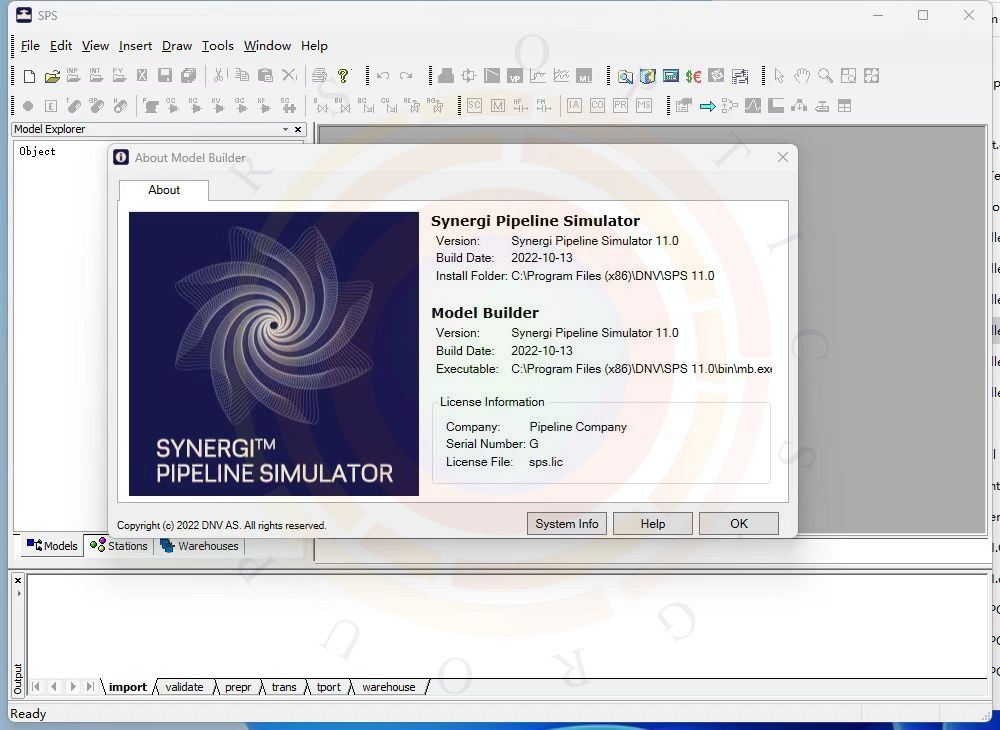Switch to the Models tab

[52, 546]
